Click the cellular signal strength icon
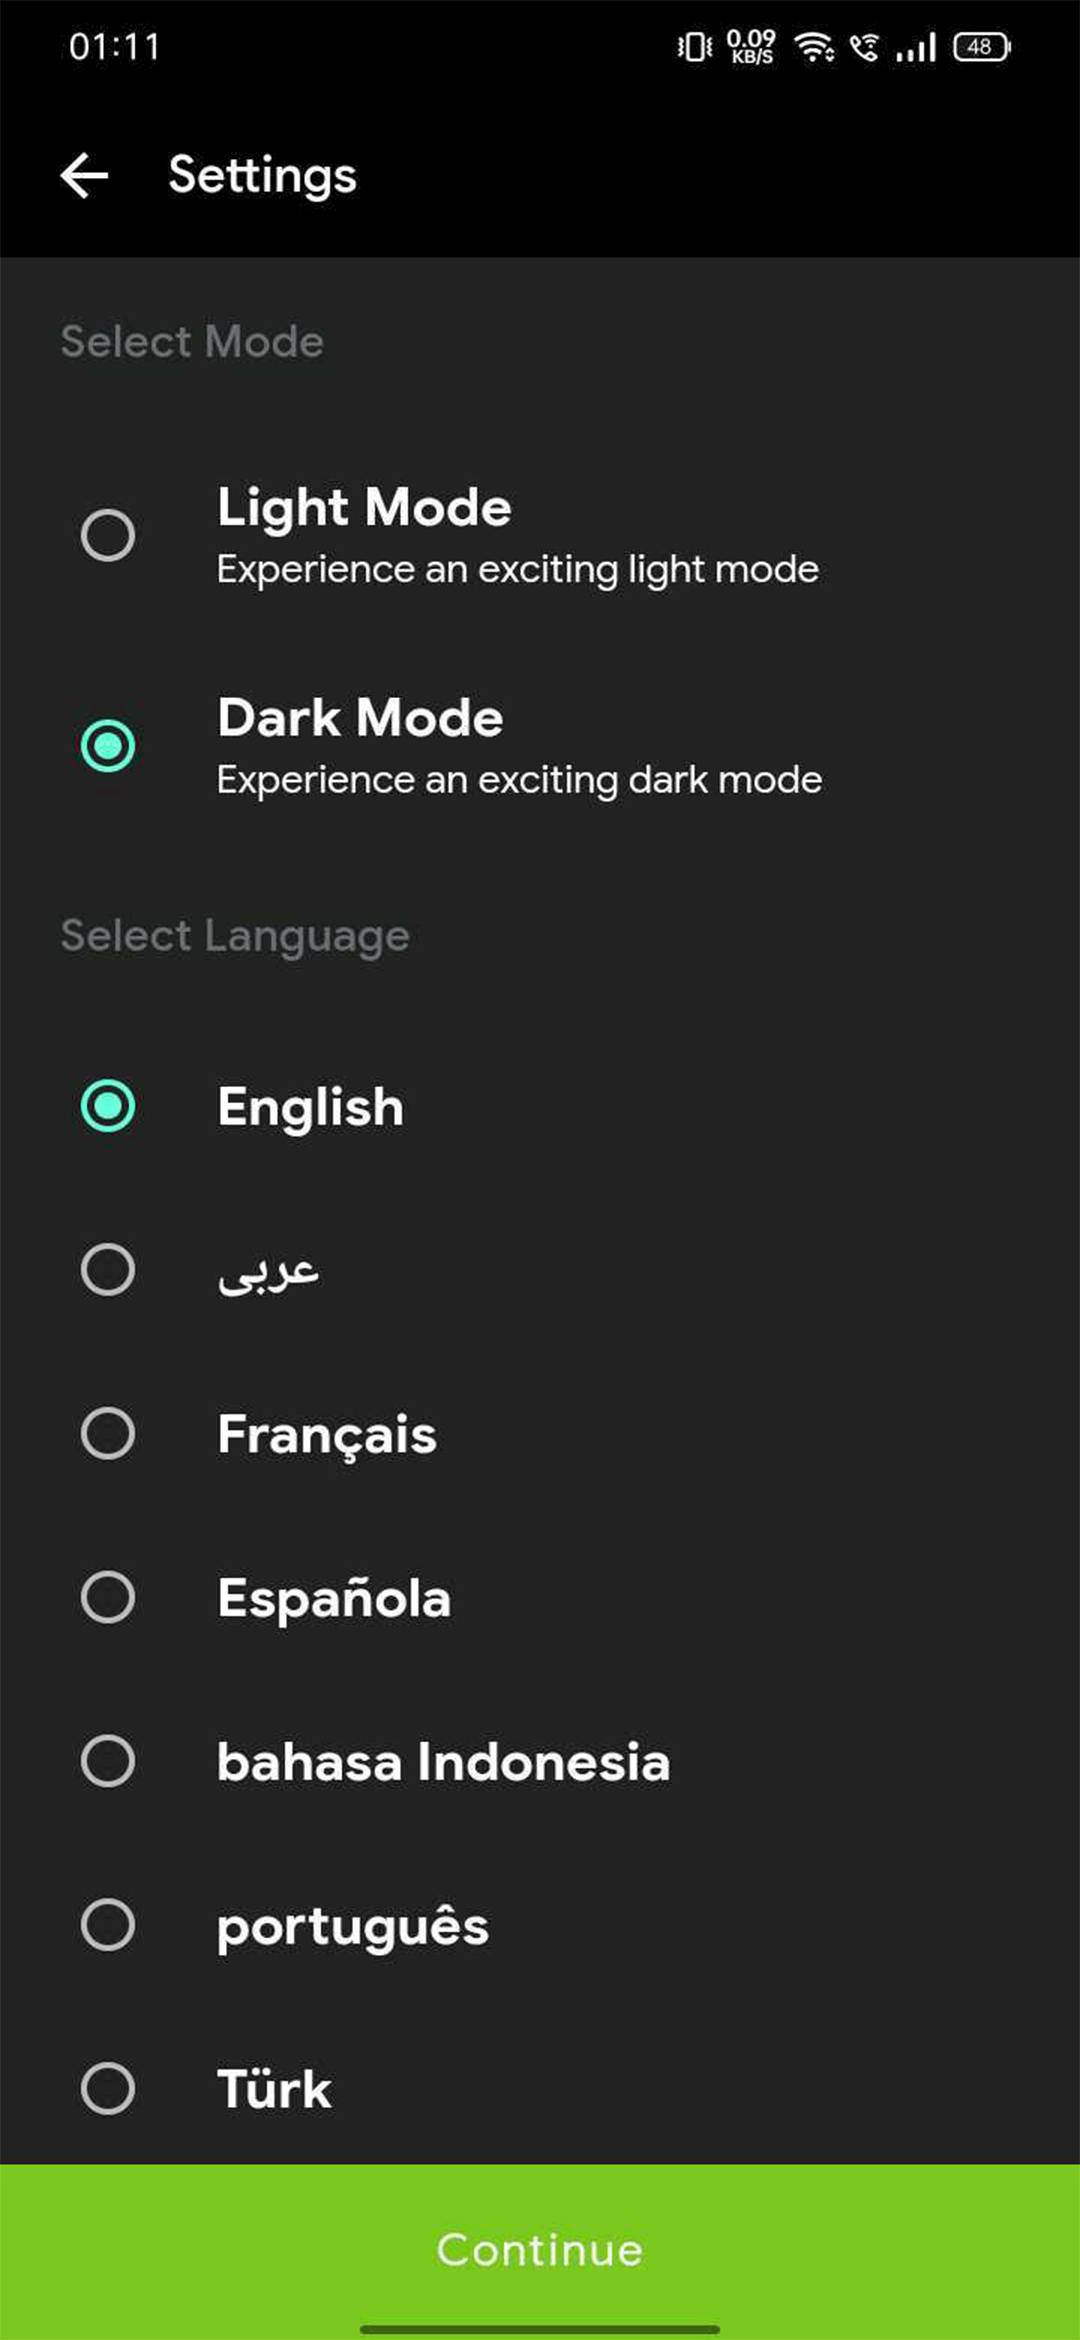Image resolution: width=1080 pixels, height=2340 pixels. point(916,45)
